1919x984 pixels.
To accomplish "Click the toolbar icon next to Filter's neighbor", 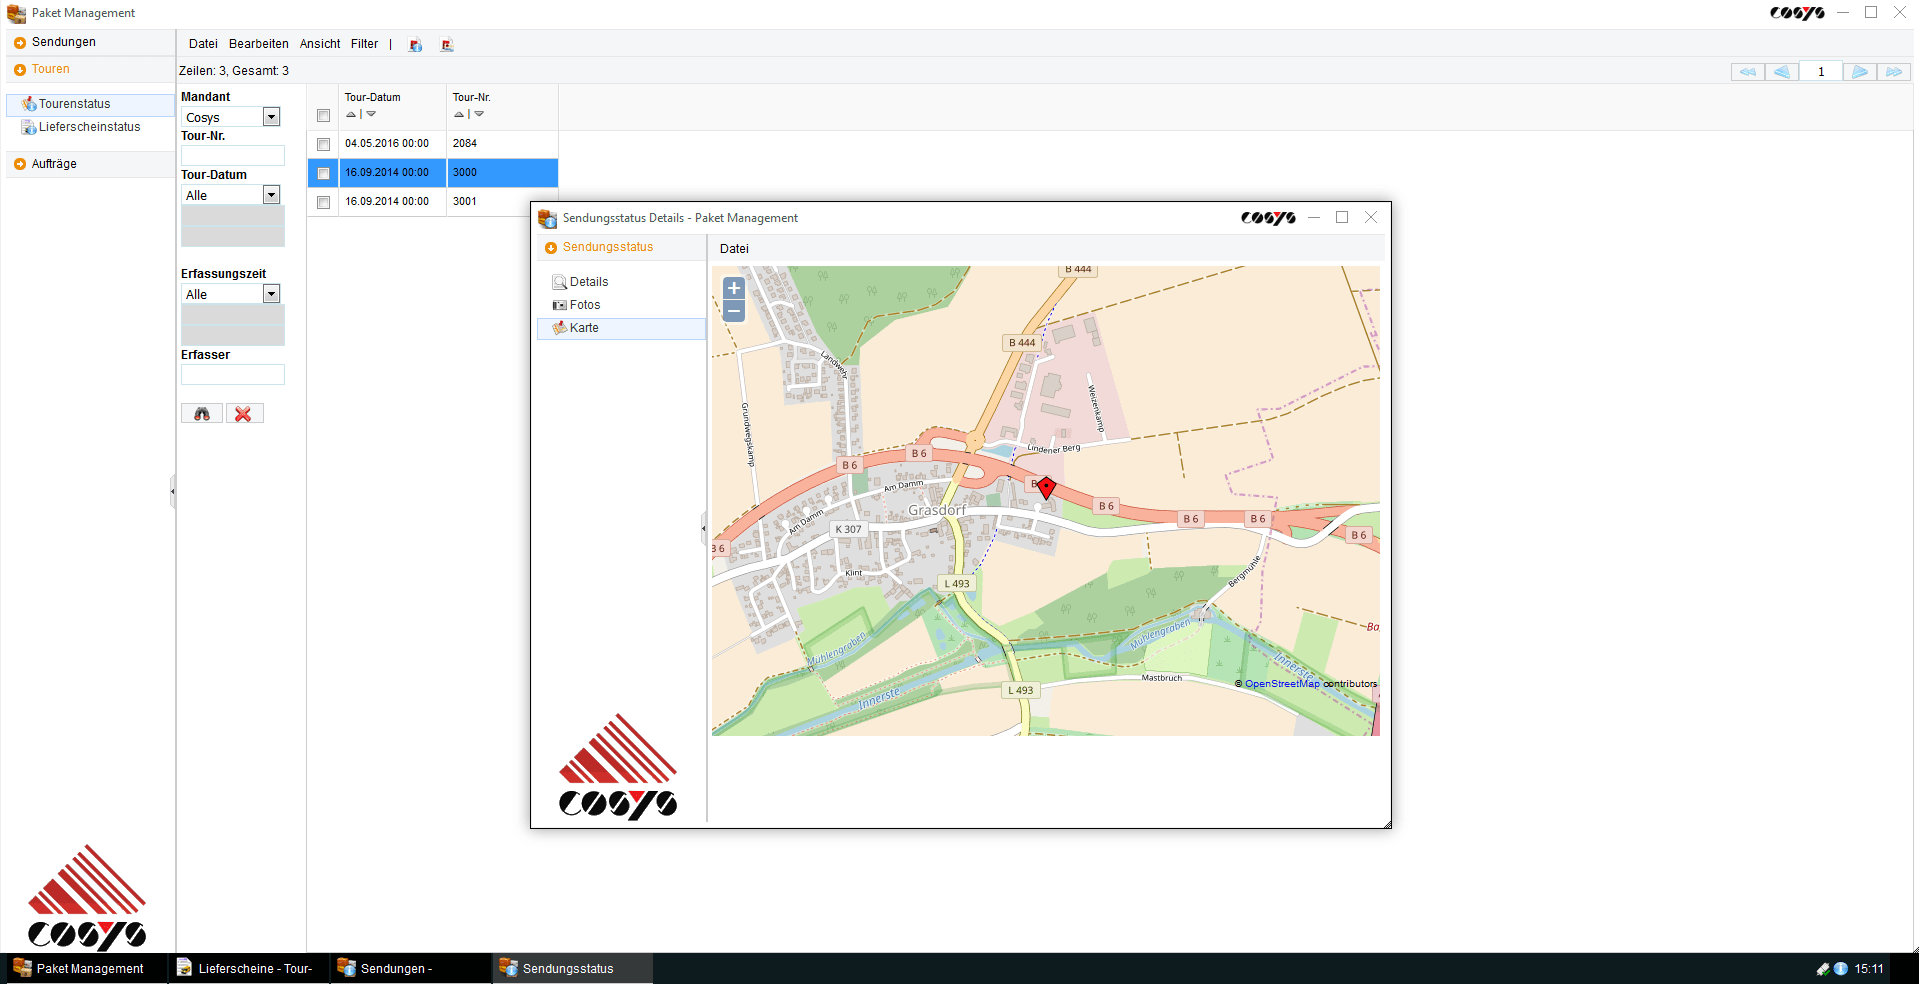I will pos(447,45).
